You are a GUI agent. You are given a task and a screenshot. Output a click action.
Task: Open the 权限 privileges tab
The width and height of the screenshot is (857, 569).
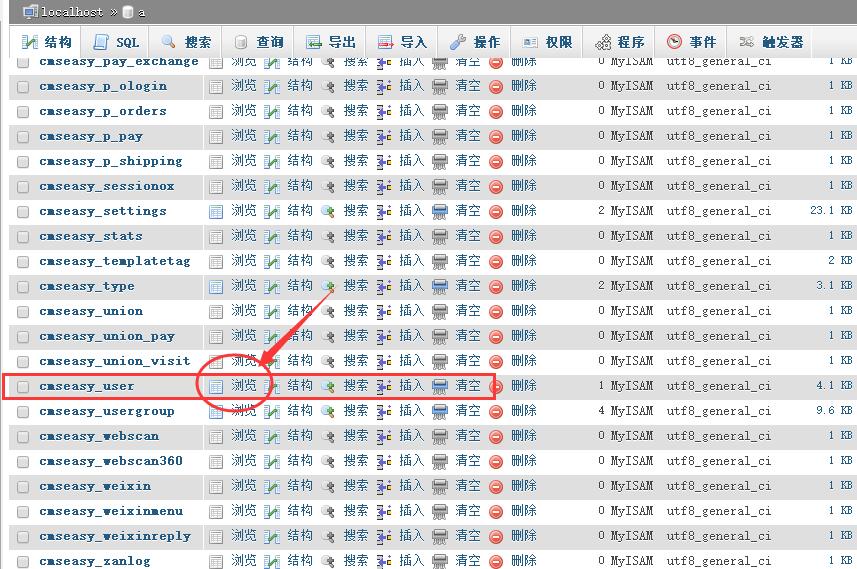547,42
